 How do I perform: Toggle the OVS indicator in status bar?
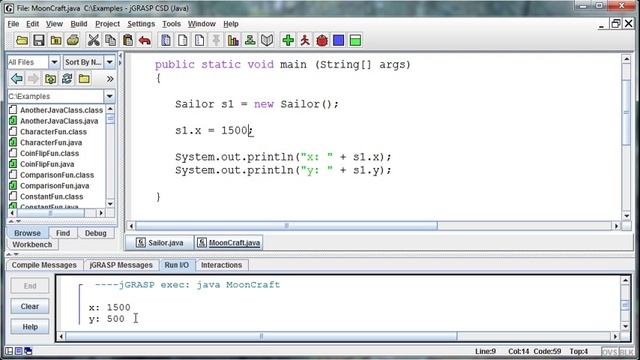click(609, 351)
